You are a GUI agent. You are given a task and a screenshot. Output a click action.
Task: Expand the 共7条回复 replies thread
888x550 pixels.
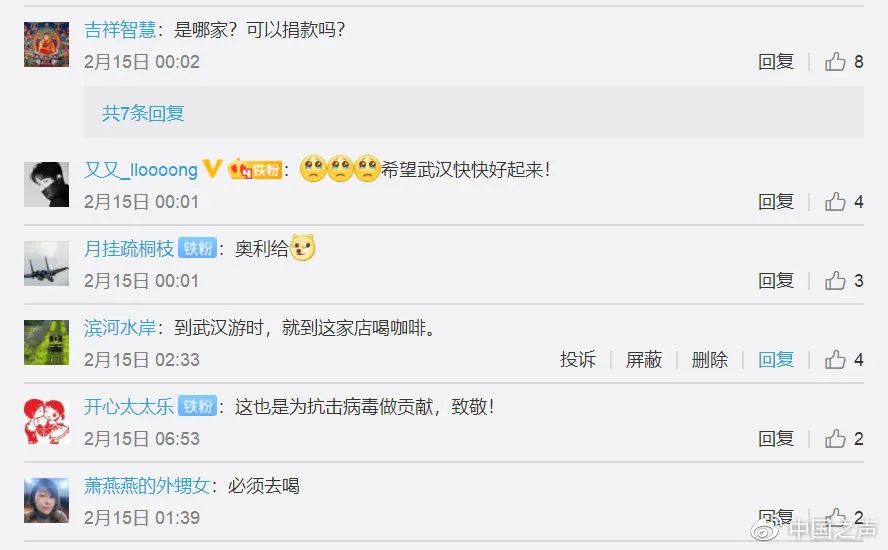click(x=143, y=113)
